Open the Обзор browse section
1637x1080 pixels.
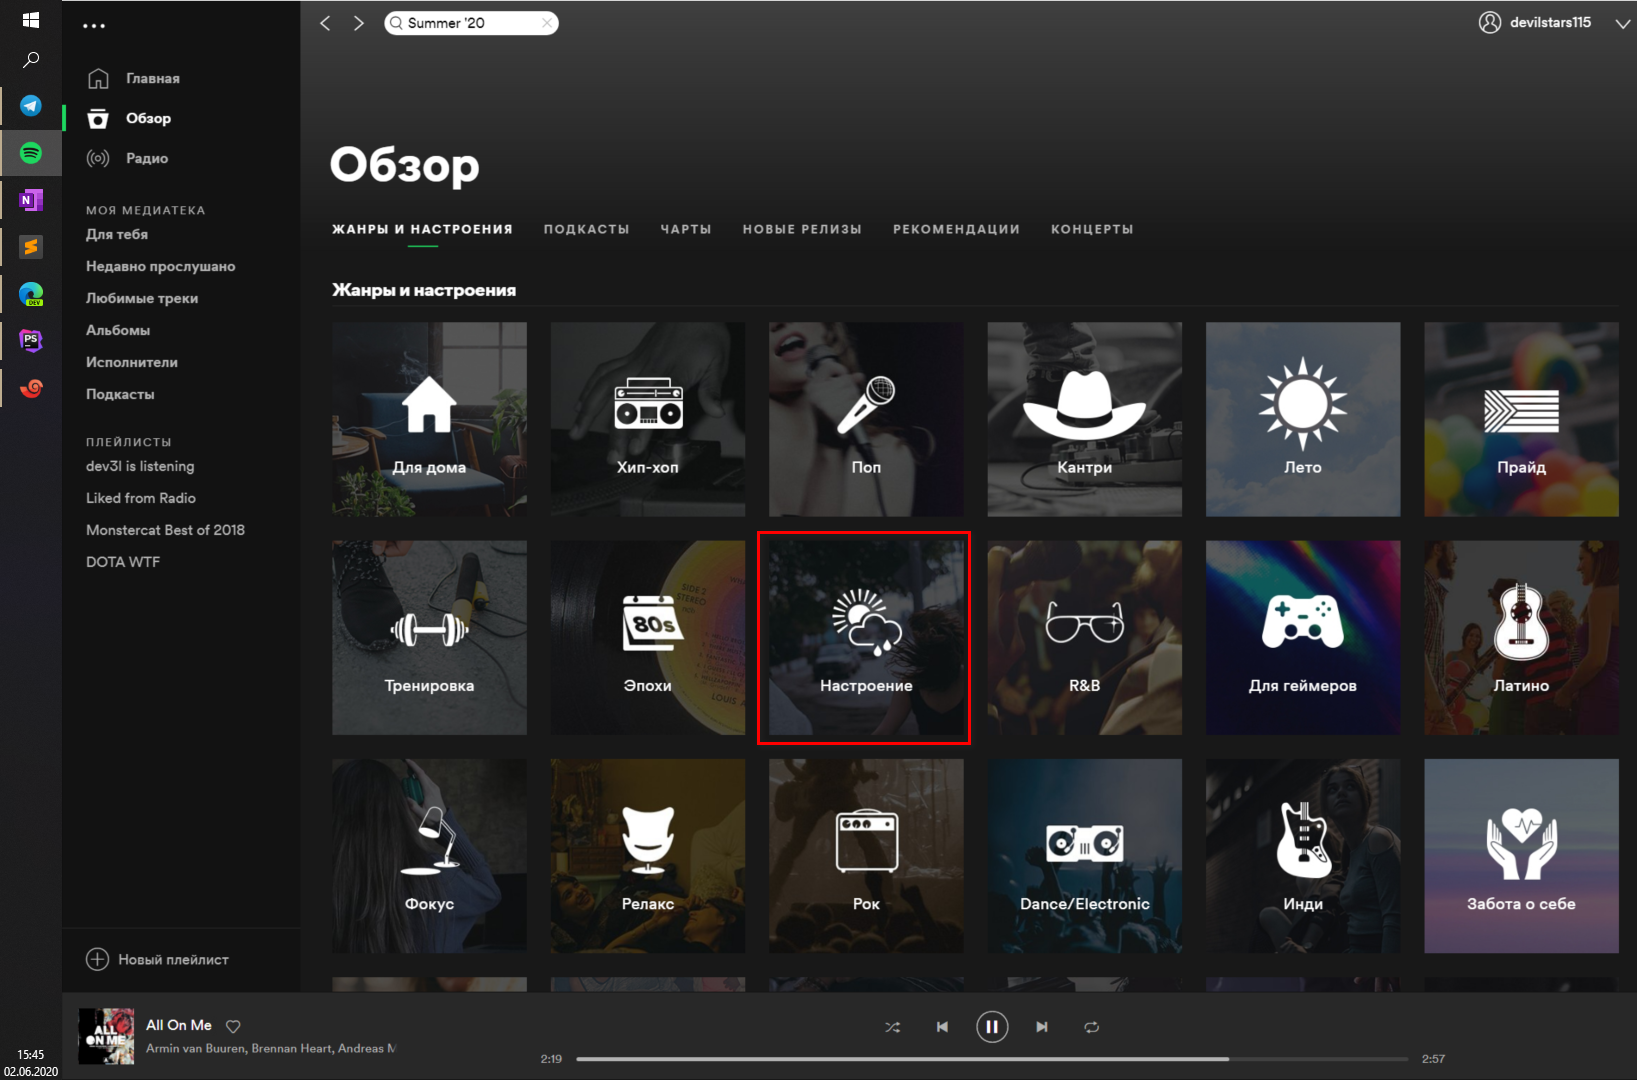tap(129, 118)
